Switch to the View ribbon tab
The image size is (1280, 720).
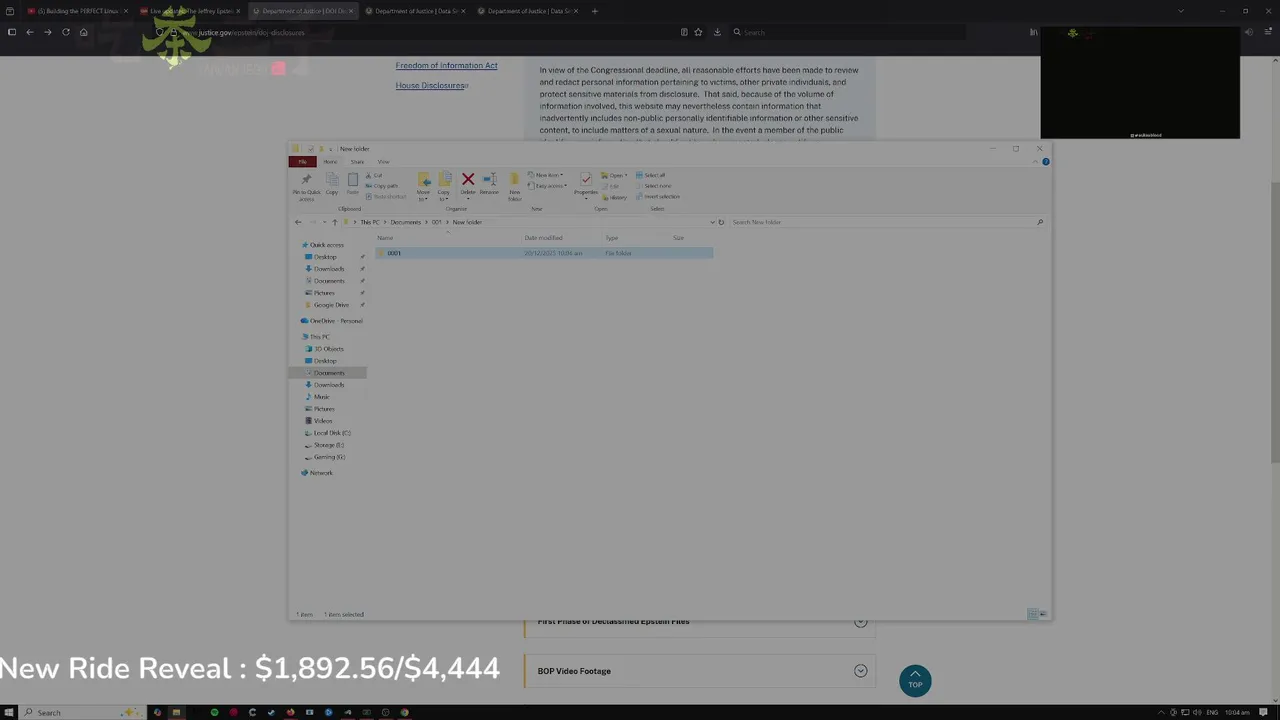coord(383,162)
